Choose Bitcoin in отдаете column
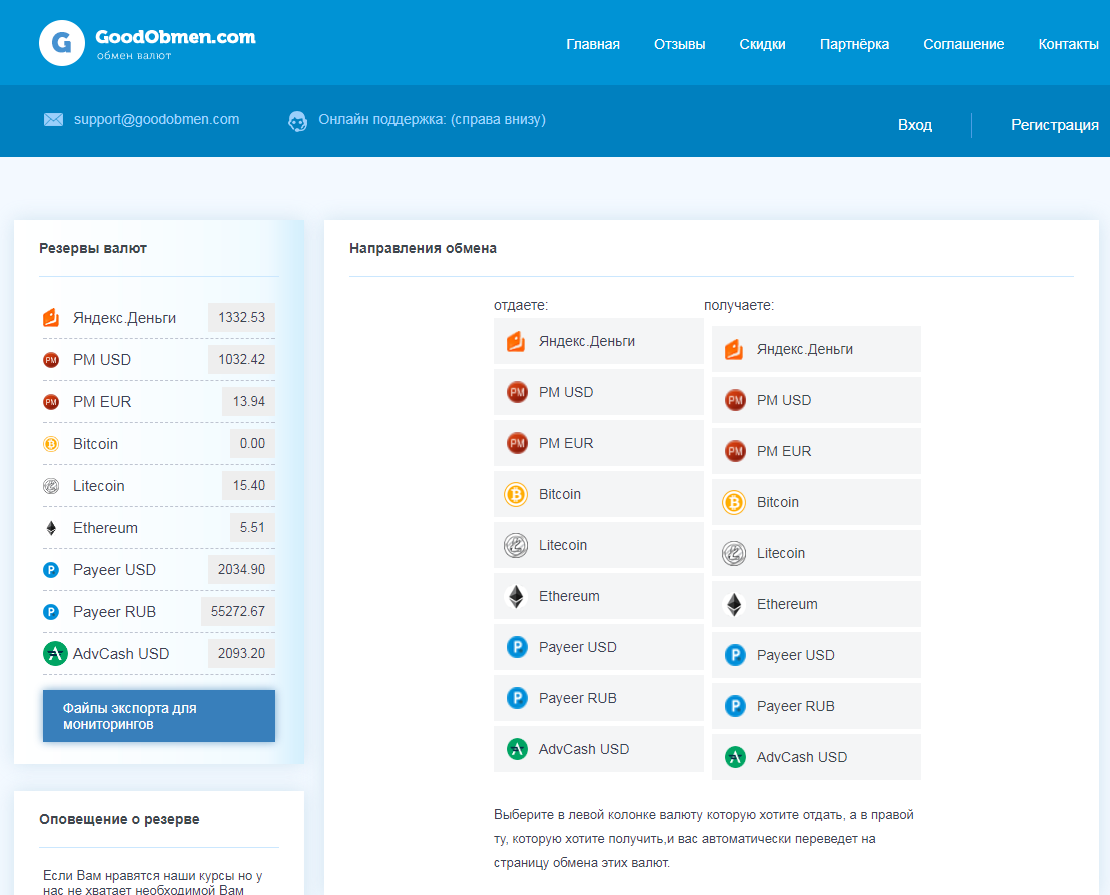Screen dimensions: 1110x895 (x=599, y=494)
